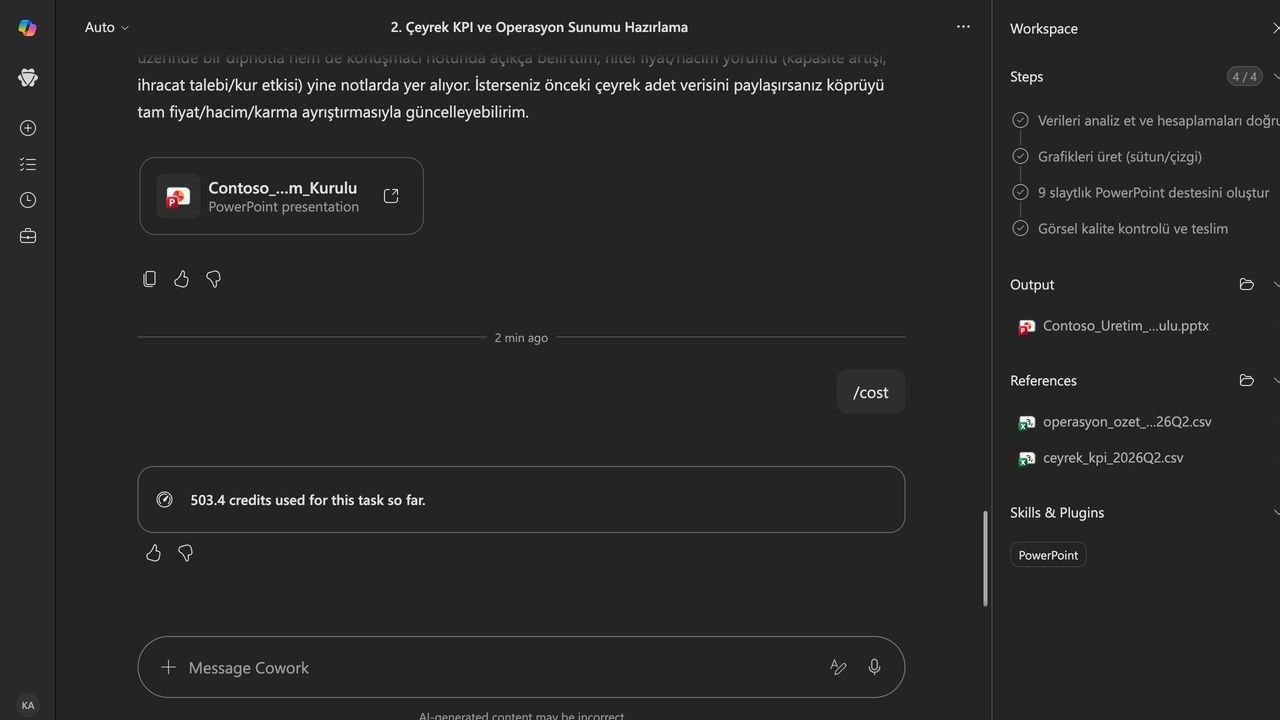Open the Cowork agent icon in sidebar
Viewport: 1280px width, 720px height.
coord(28,78)
